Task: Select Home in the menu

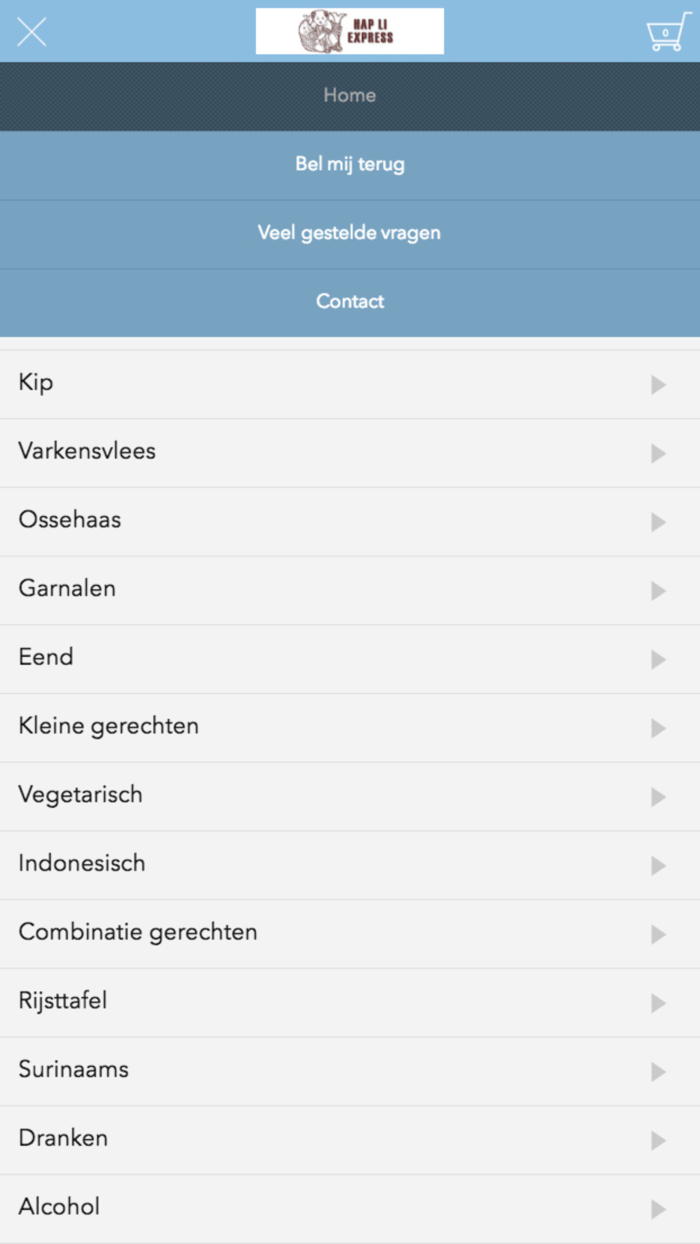Action: 350,96
